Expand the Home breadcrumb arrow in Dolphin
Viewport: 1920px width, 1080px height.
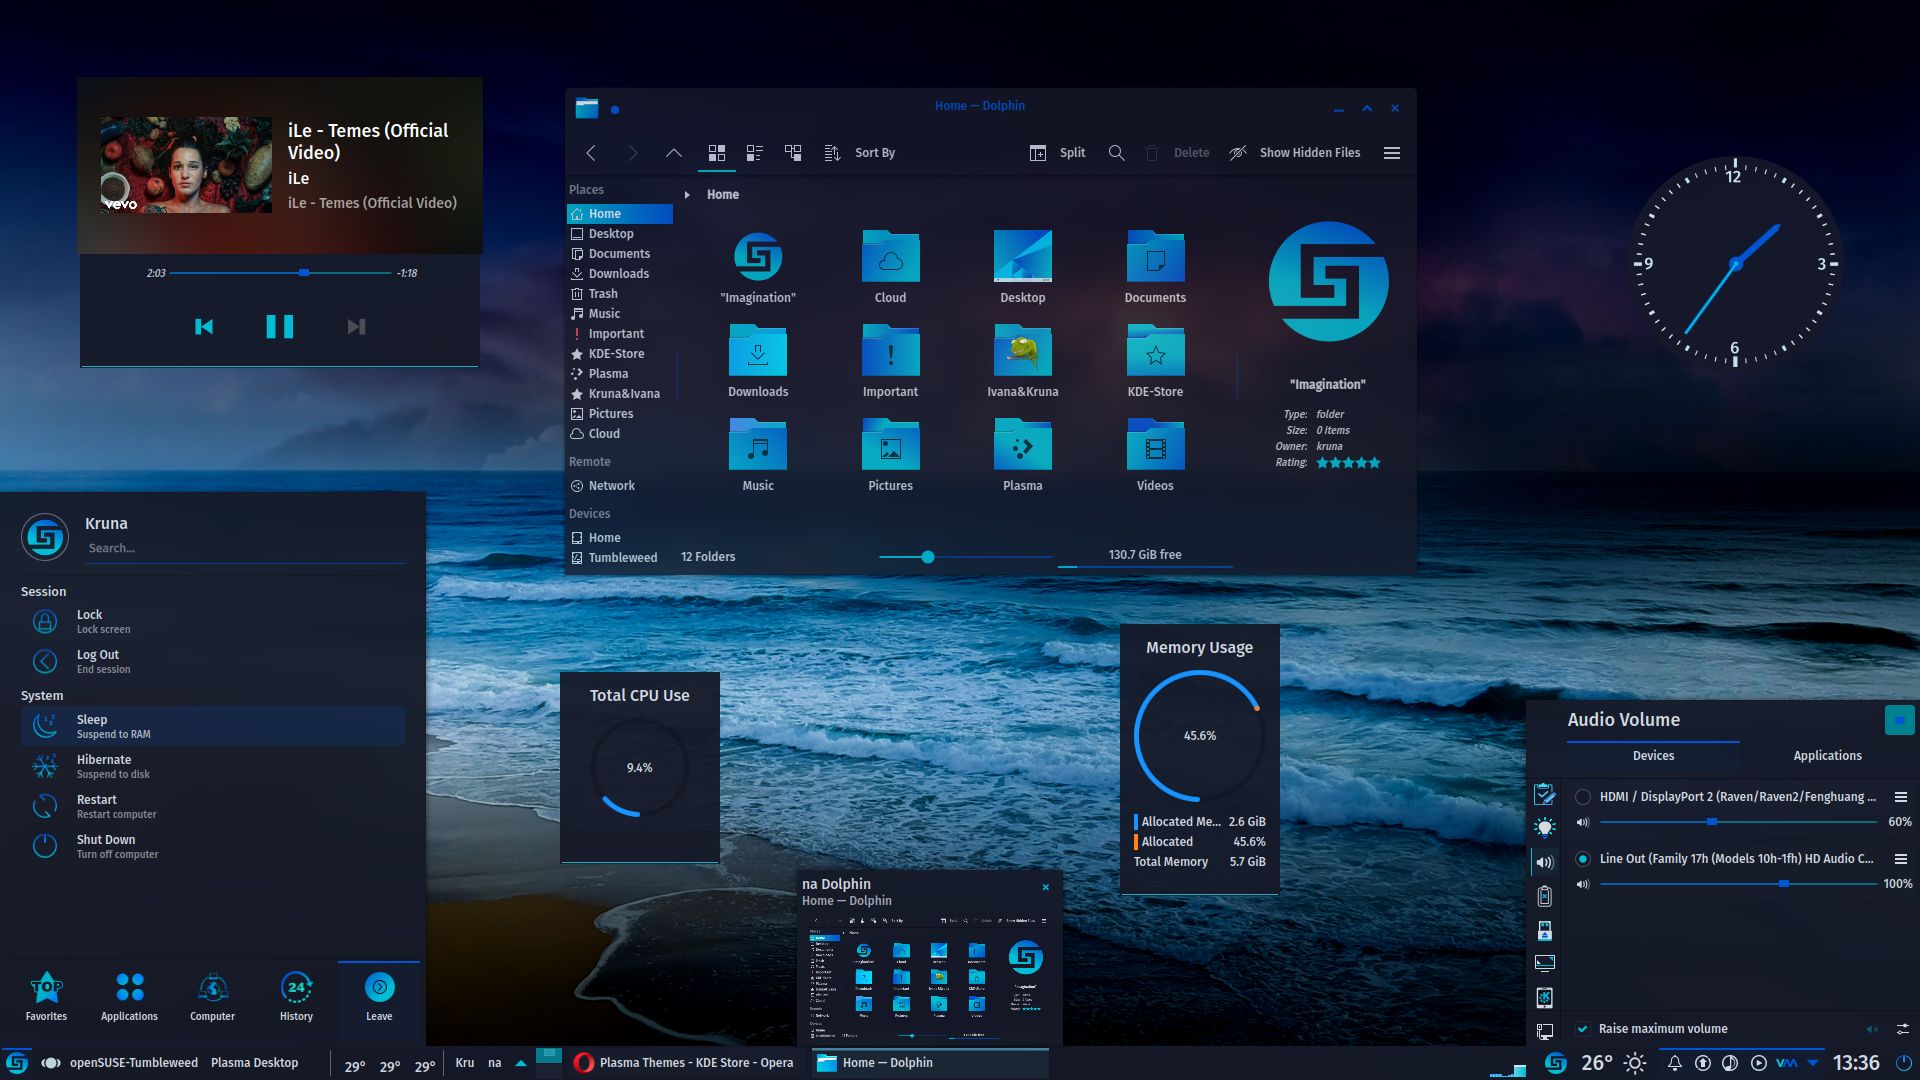pos(687,195)
